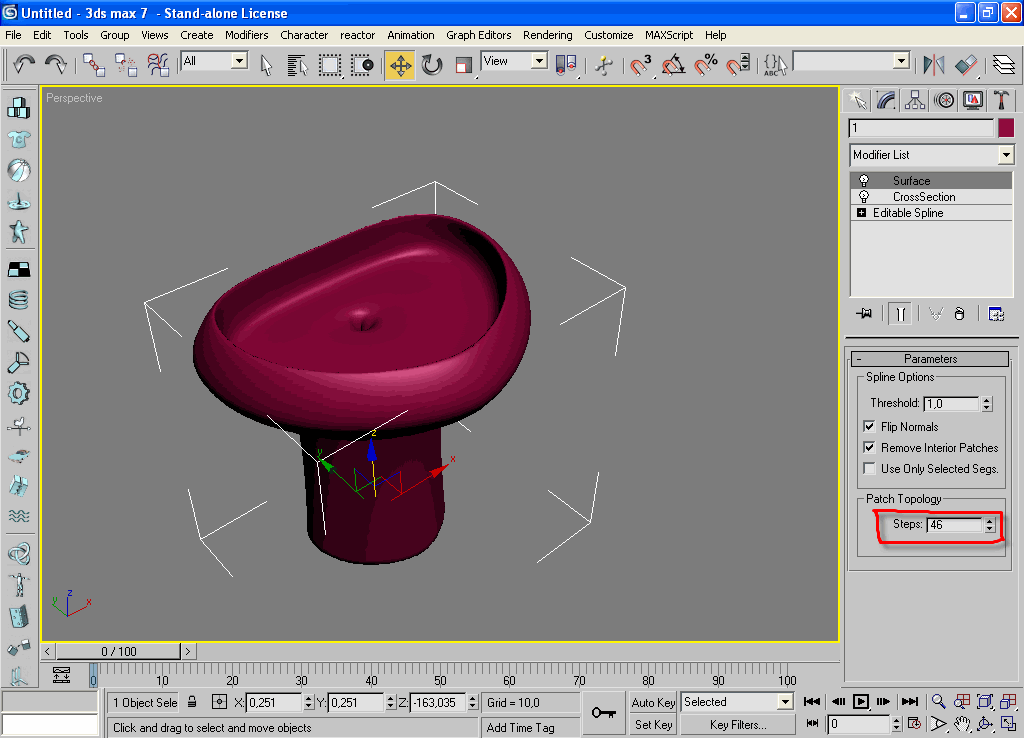Click the Undo arrow icon
This screenshot has height=738, width=1024.
pos(24,66)
